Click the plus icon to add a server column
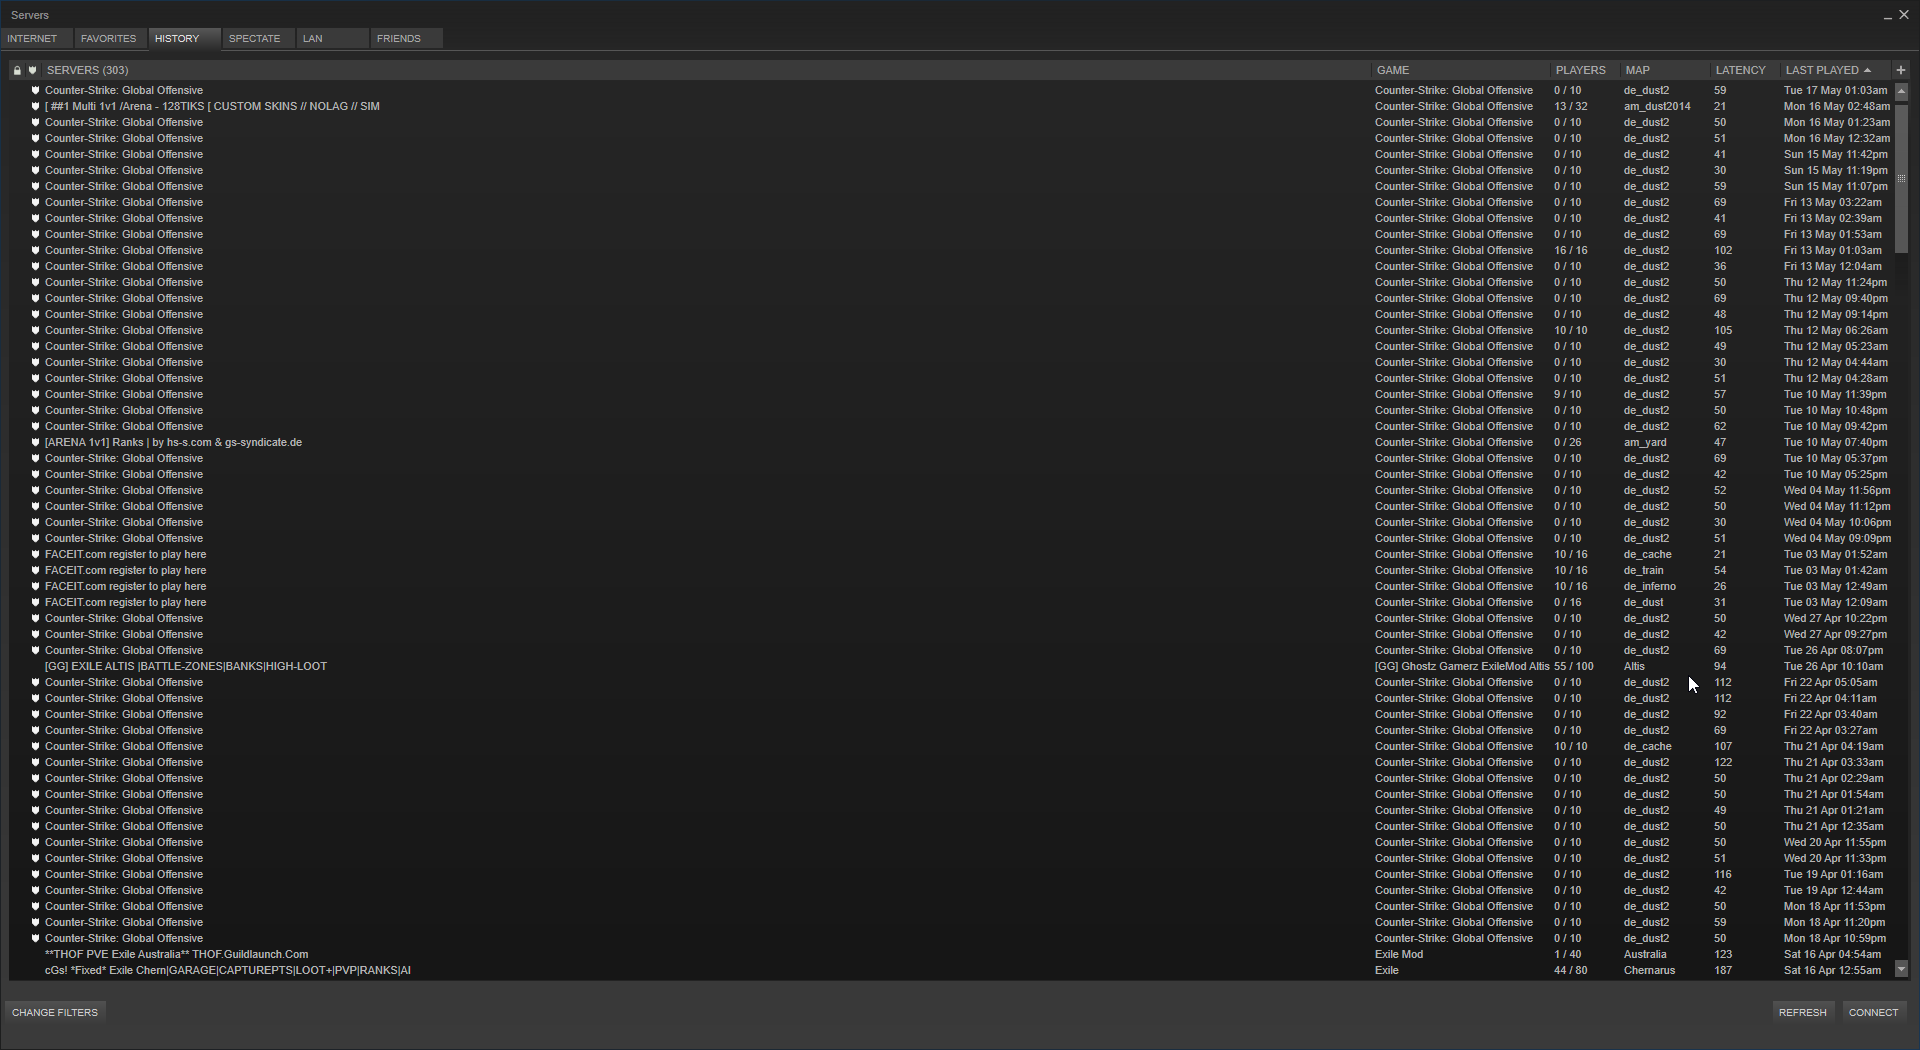Screen dimensions: 1920x1050 (1900, 70)
